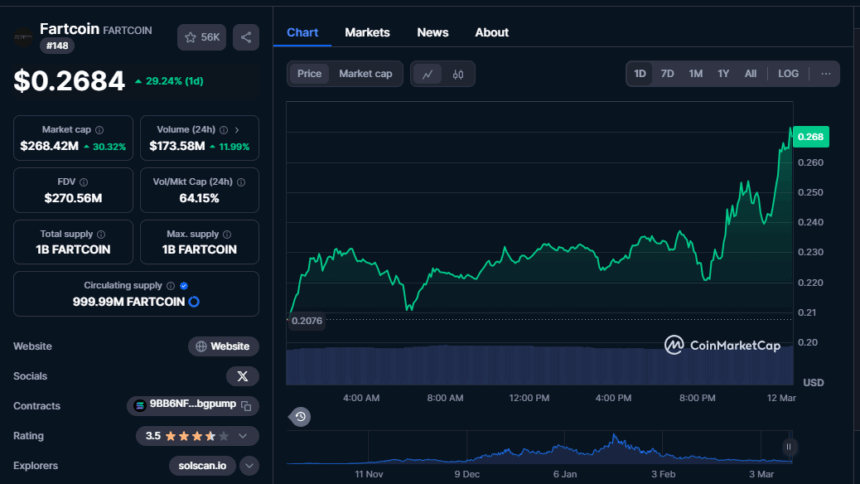Image resolution: width=860 pixels, height=484 pixels.
Task: Select candlestick chart view
Action: 458,74
